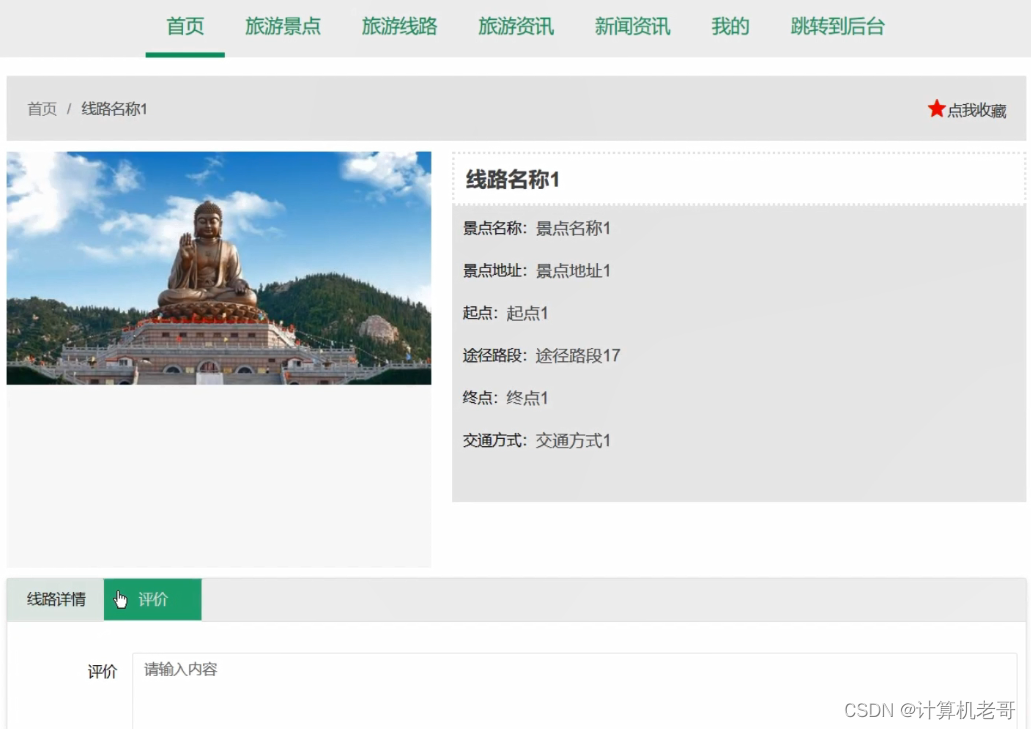Select the green 评价 tab
The height and width of the screenshot is (729, 1031).
click(x=153, y=600)
